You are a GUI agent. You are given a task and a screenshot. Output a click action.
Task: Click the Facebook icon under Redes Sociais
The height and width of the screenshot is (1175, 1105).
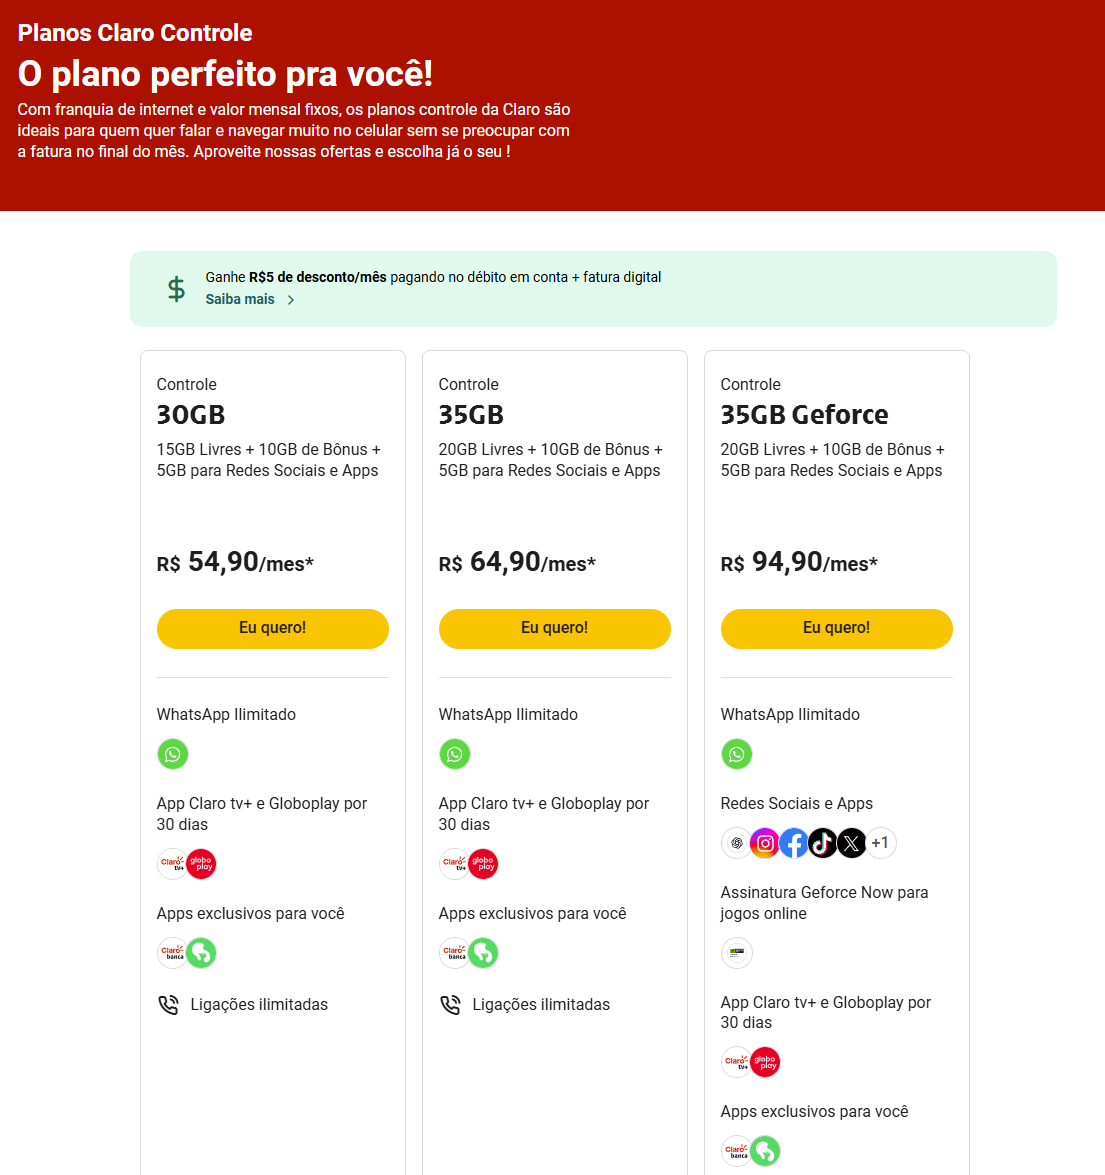click(x=794, y=843)
